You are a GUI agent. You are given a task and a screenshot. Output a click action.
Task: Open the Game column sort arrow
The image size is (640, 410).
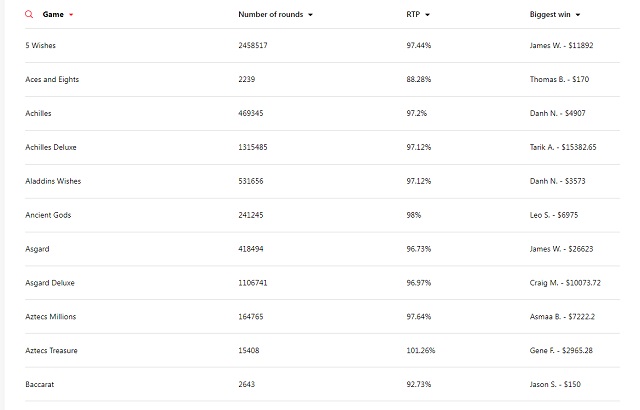pyautogui.click(x=71, y=15)
